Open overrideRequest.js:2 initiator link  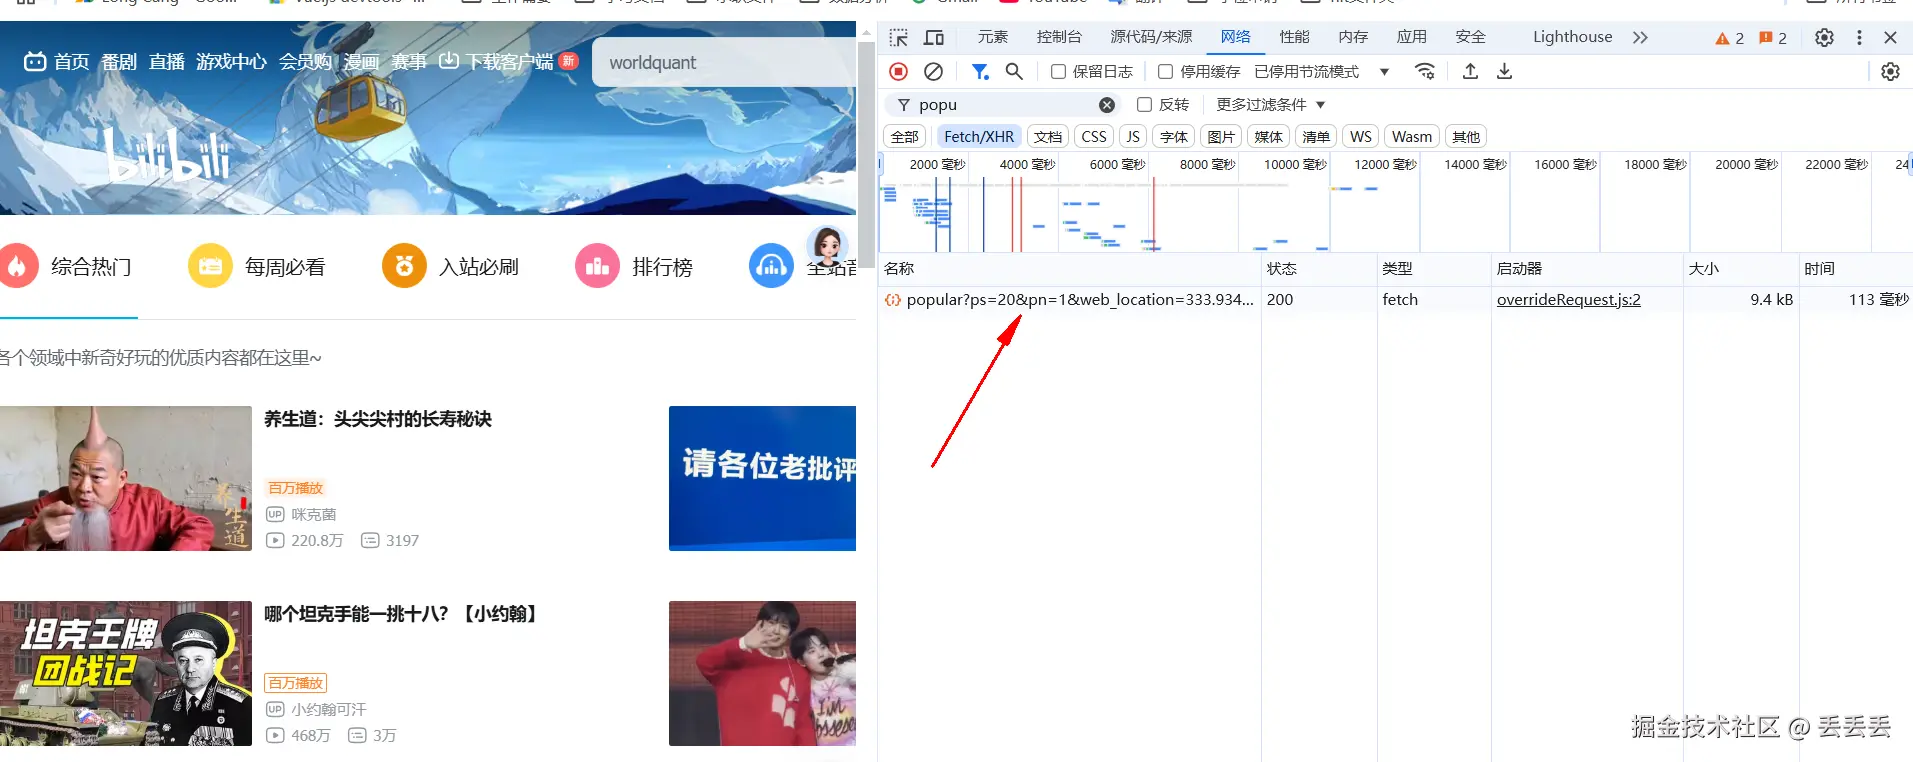coord(1568,299)
